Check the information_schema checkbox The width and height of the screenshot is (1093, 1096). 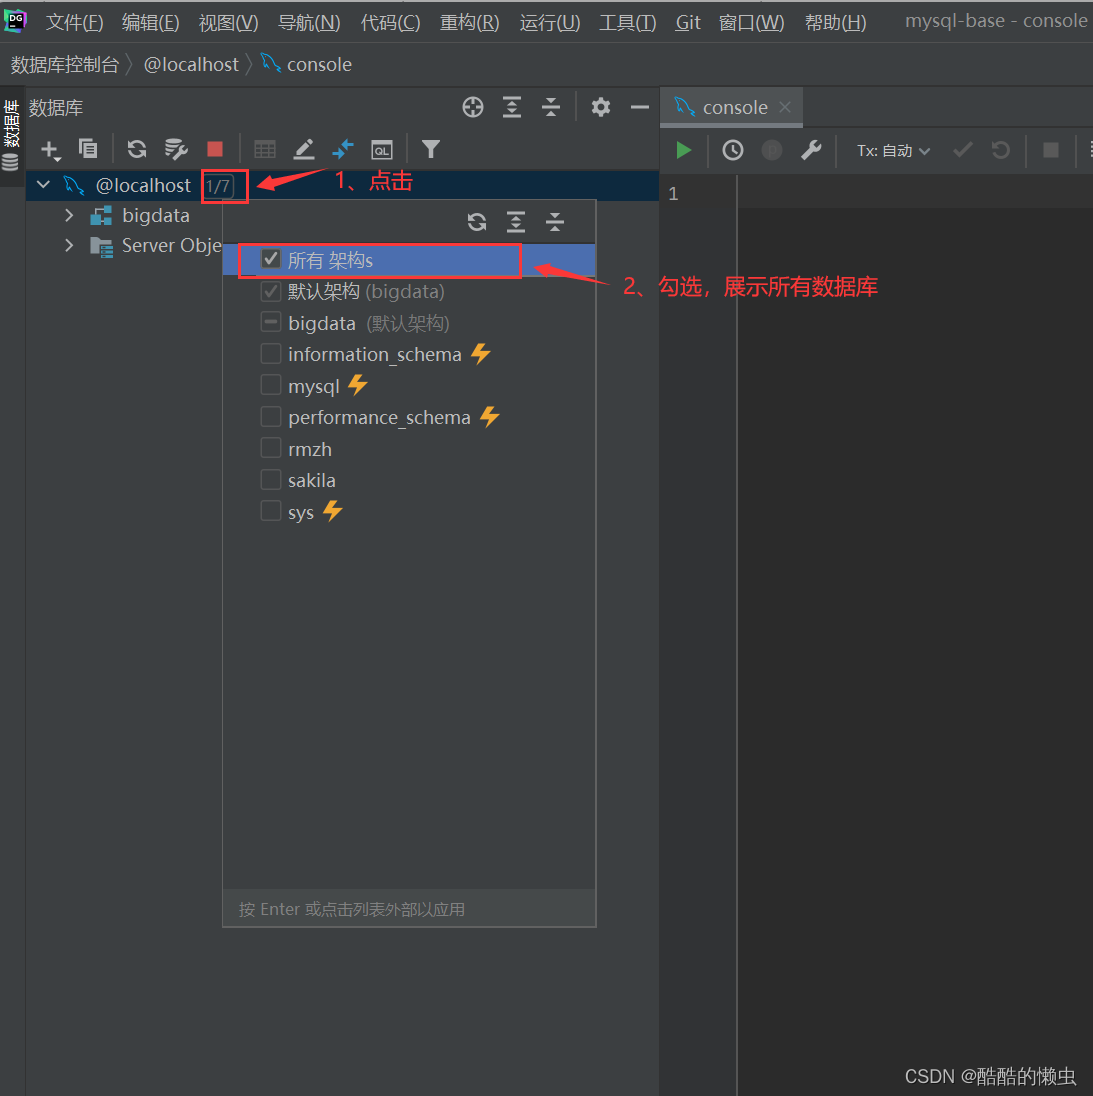pyautogui.click(x=270, y=354)
